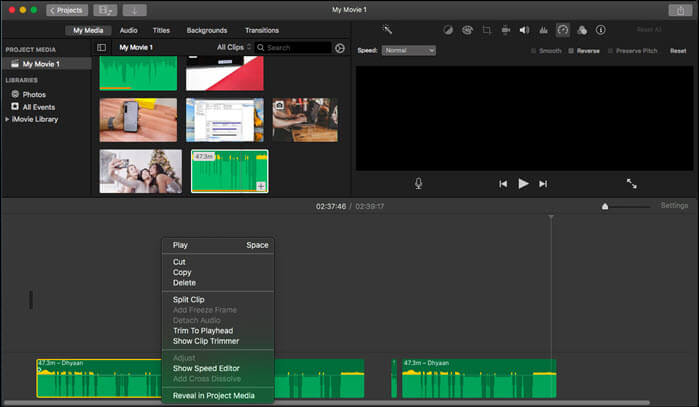700x407 pixels.
Task: Open the clip filter and audio effects icon
Action: point(581,30)
